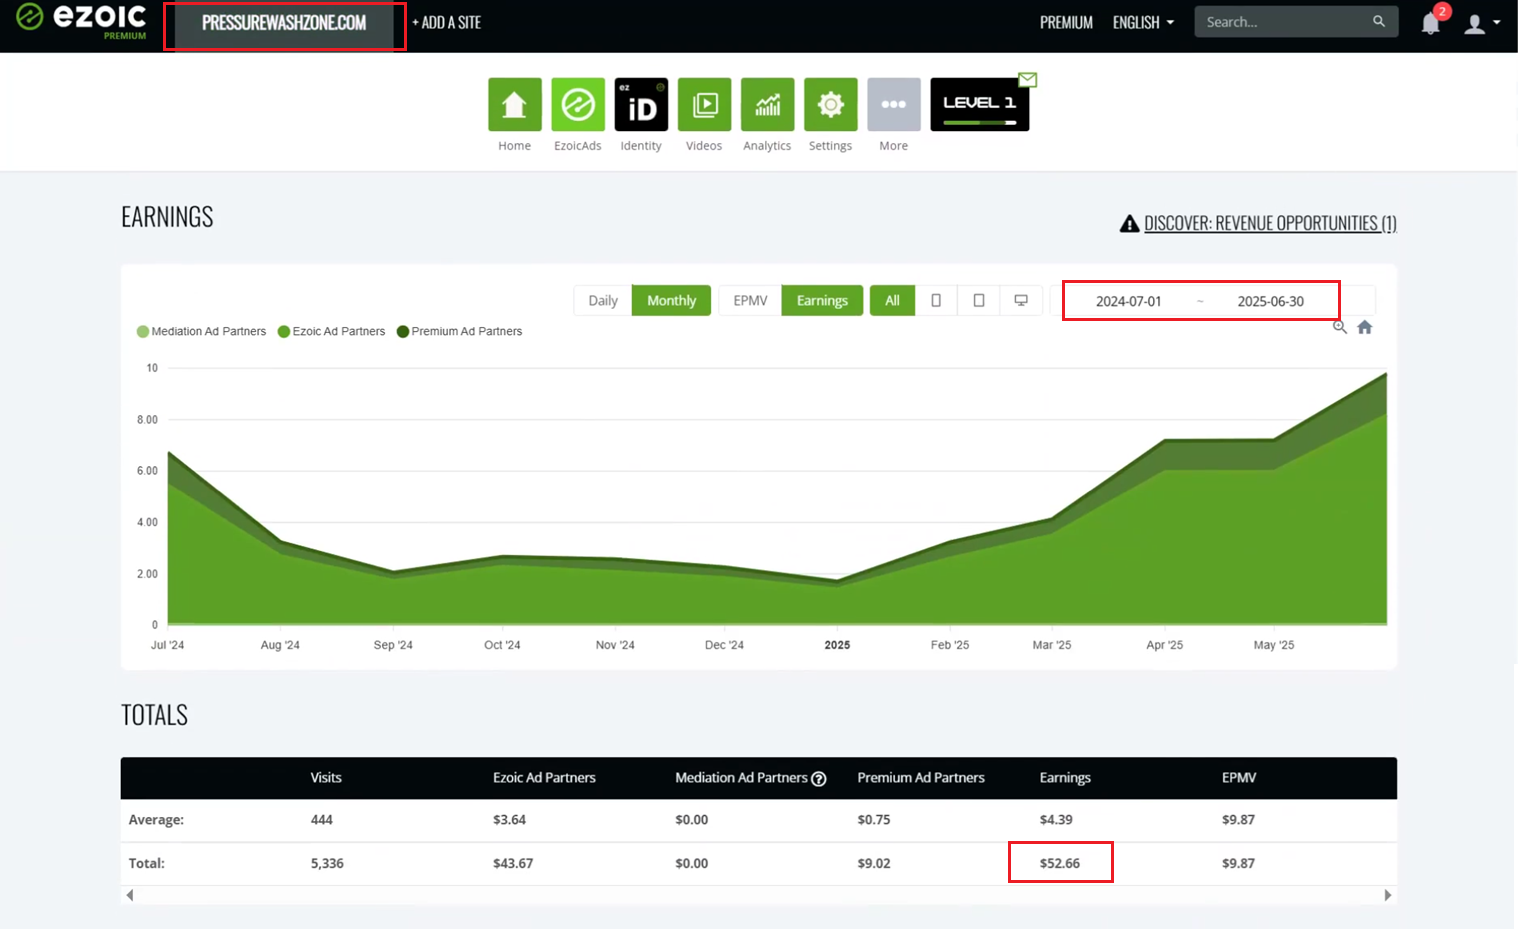1518x940 pixels.
Task: Open the user account menu
Action: click(x=1482, y=23)
